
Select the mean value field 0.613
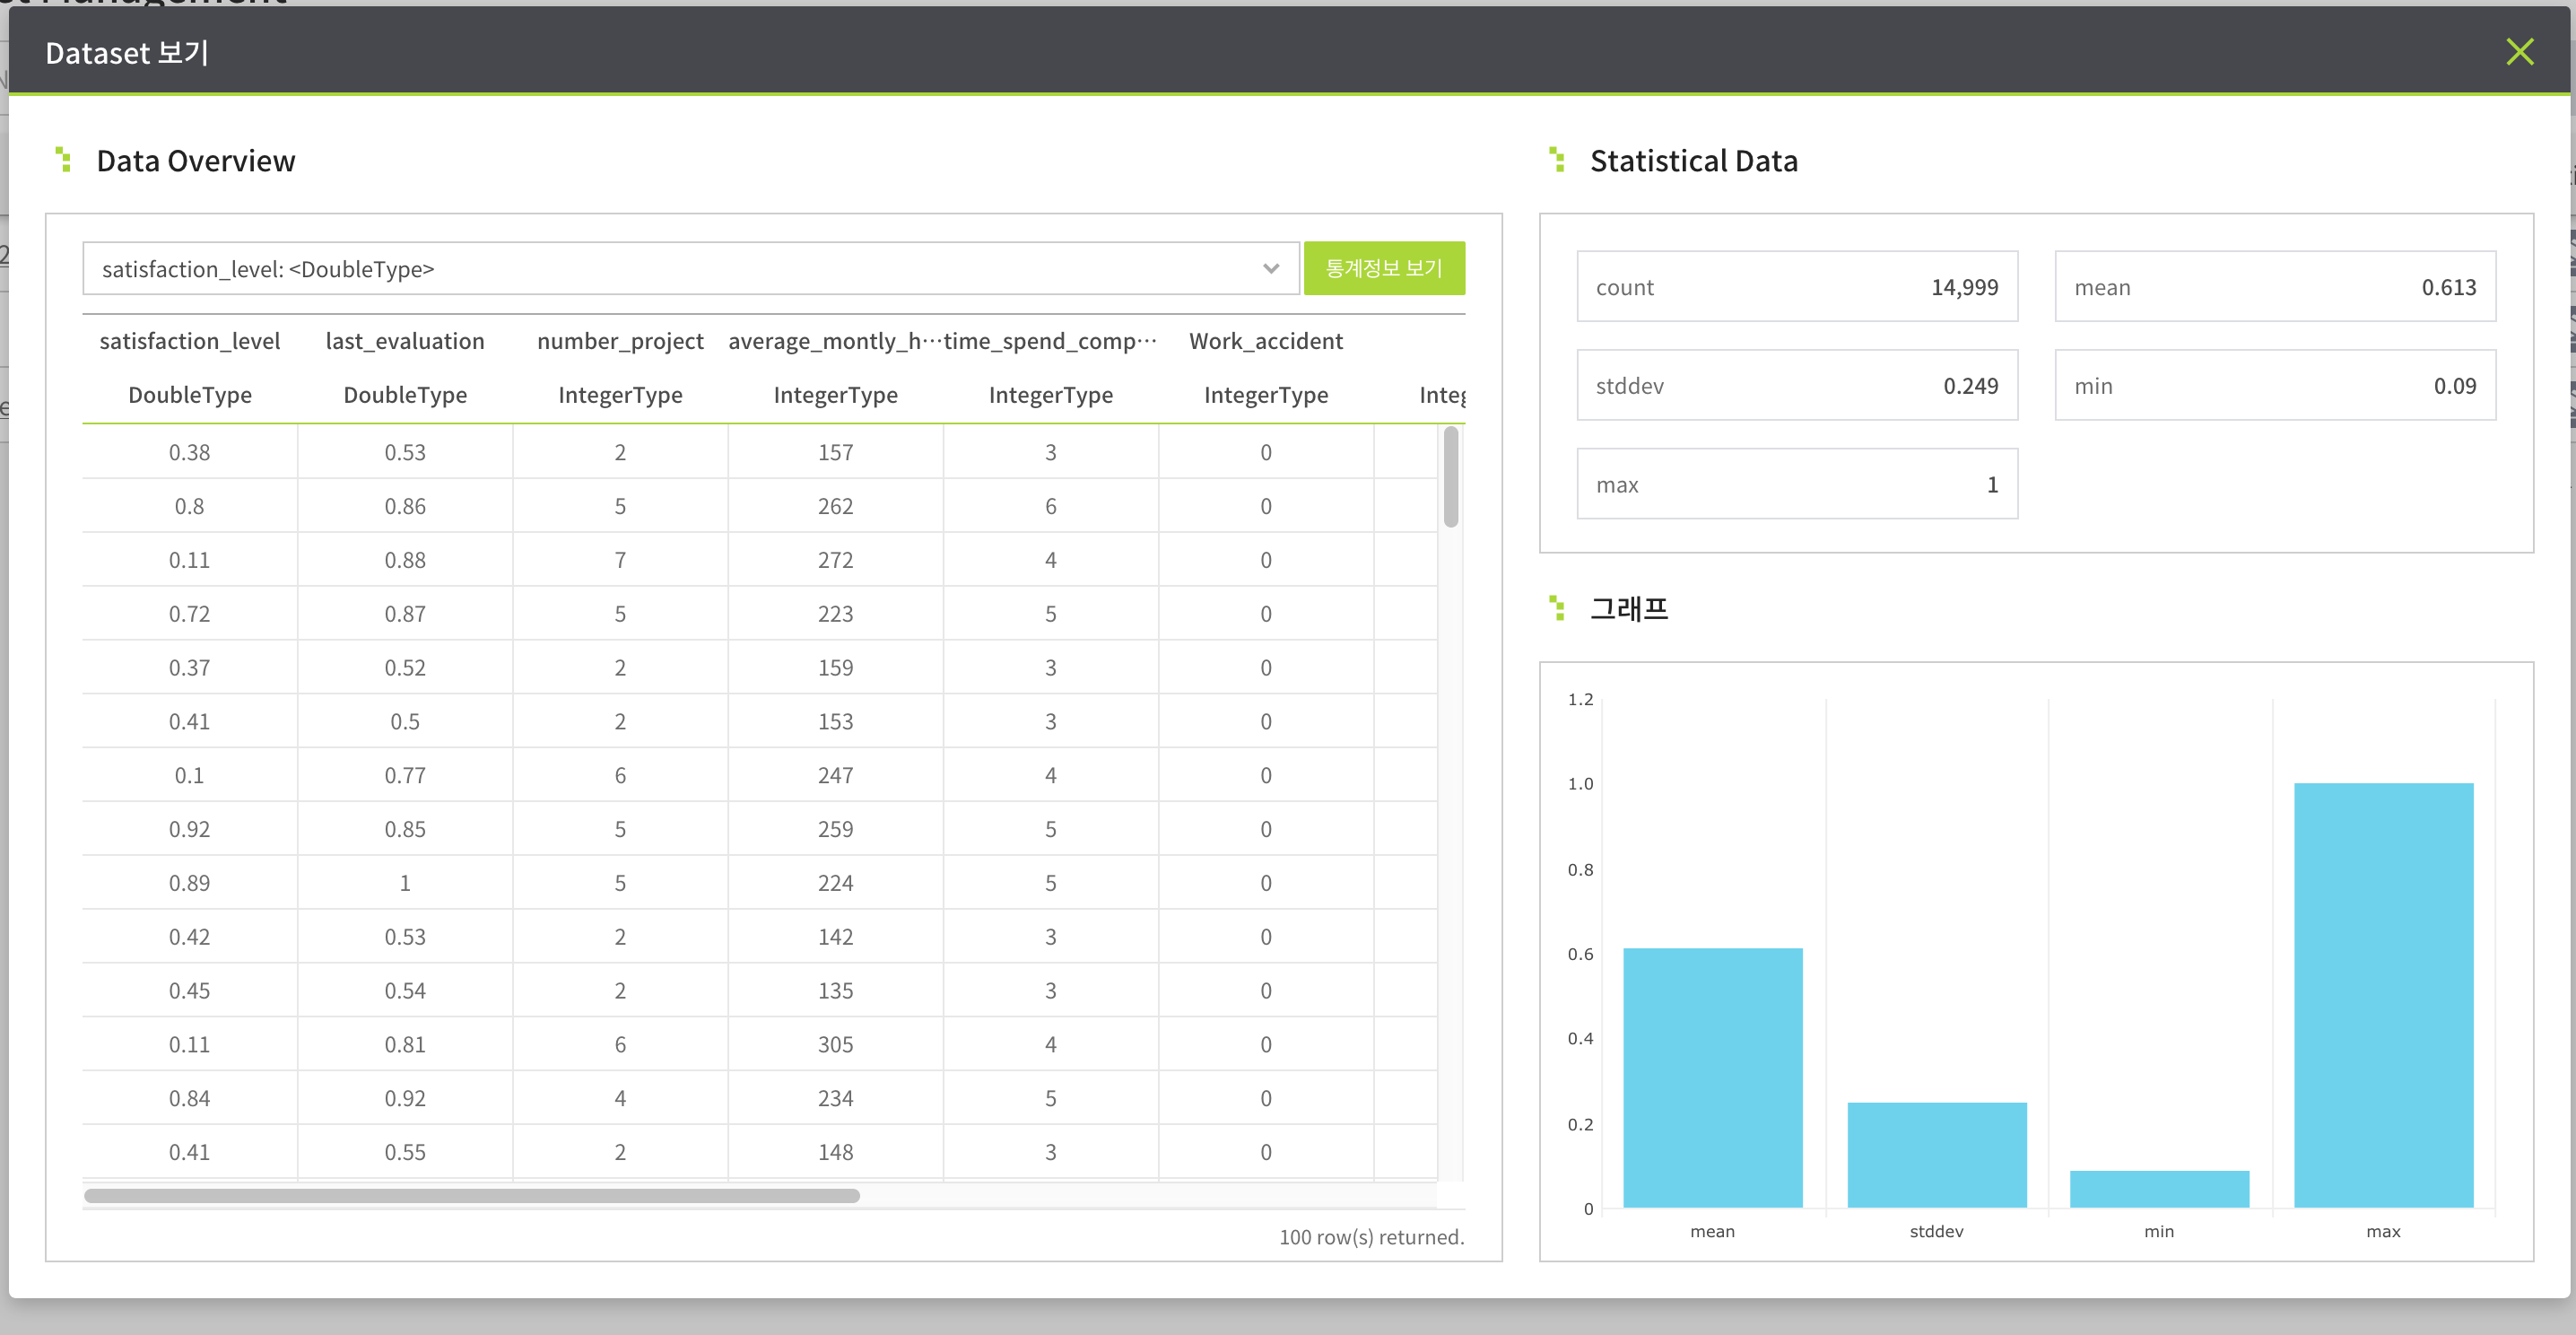[2275, 287]
